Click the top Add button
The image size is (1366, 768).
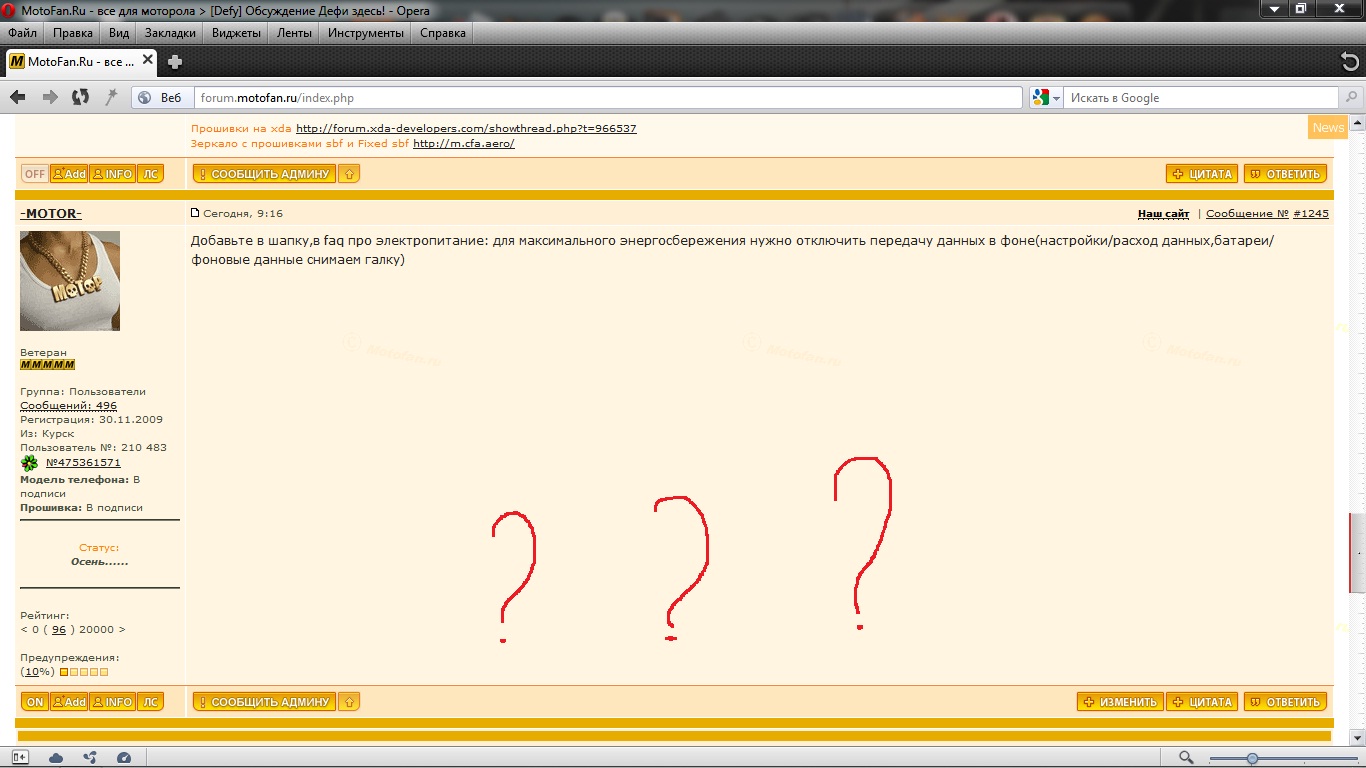[x=69, y=173]
